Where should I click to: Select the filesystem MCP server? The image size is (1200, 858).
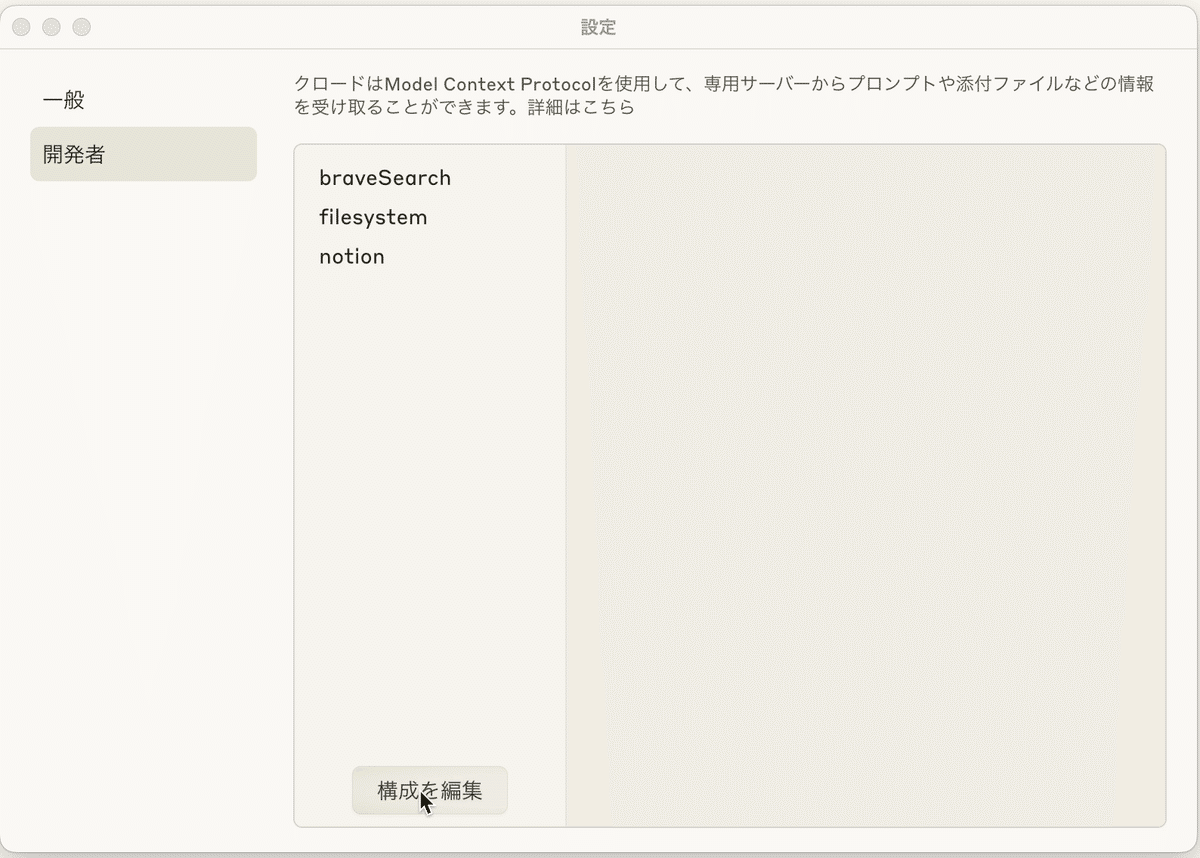click(373, 217)
